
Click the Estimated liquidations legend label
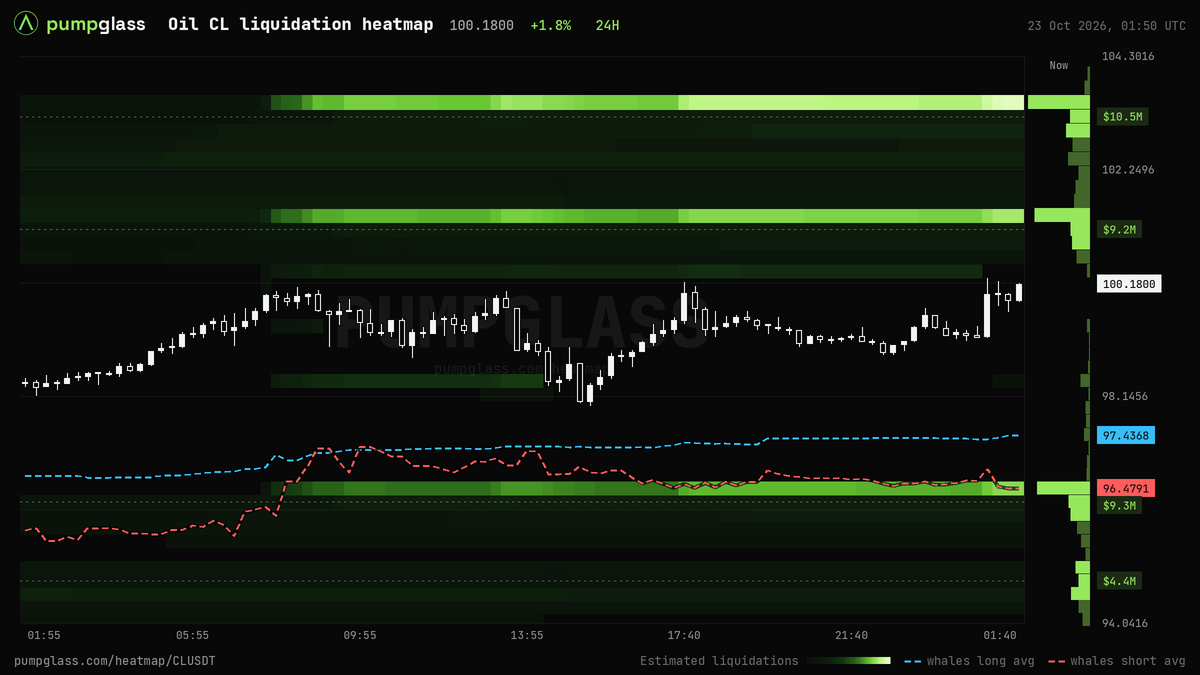[x=719, y=661]
